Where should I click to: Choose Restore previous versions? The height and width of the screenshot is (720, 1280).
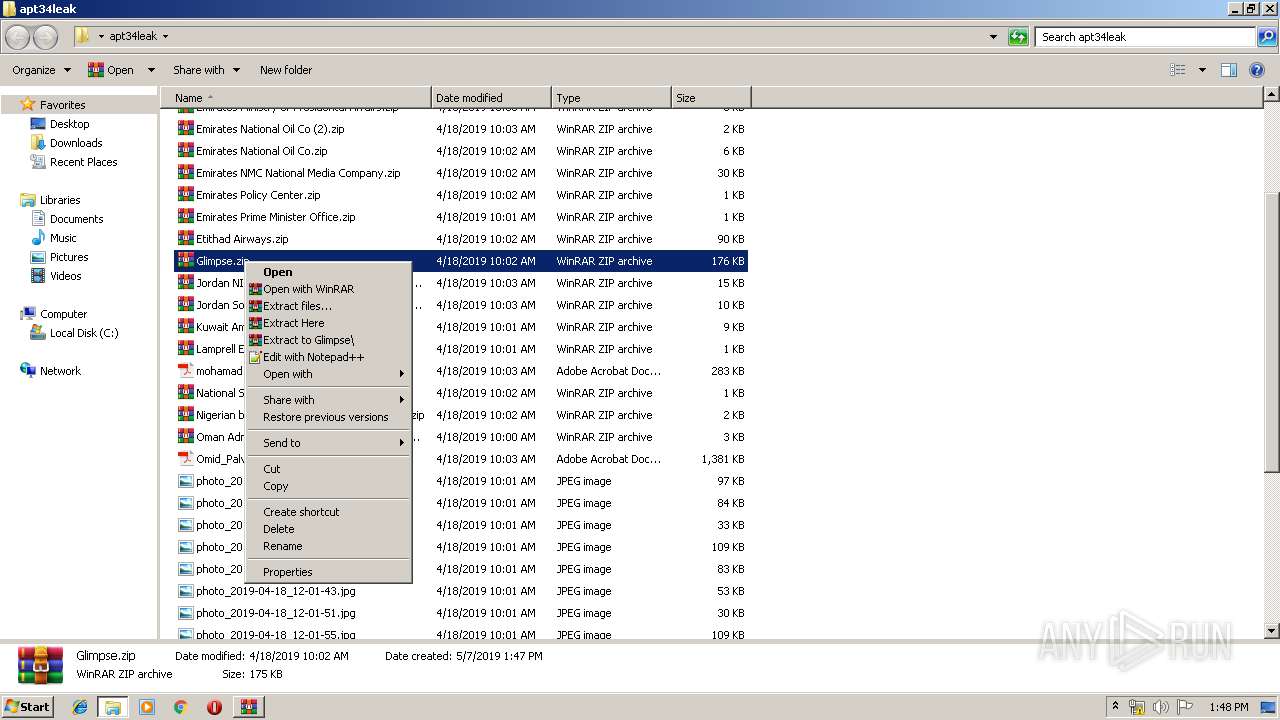pos(329,417)
